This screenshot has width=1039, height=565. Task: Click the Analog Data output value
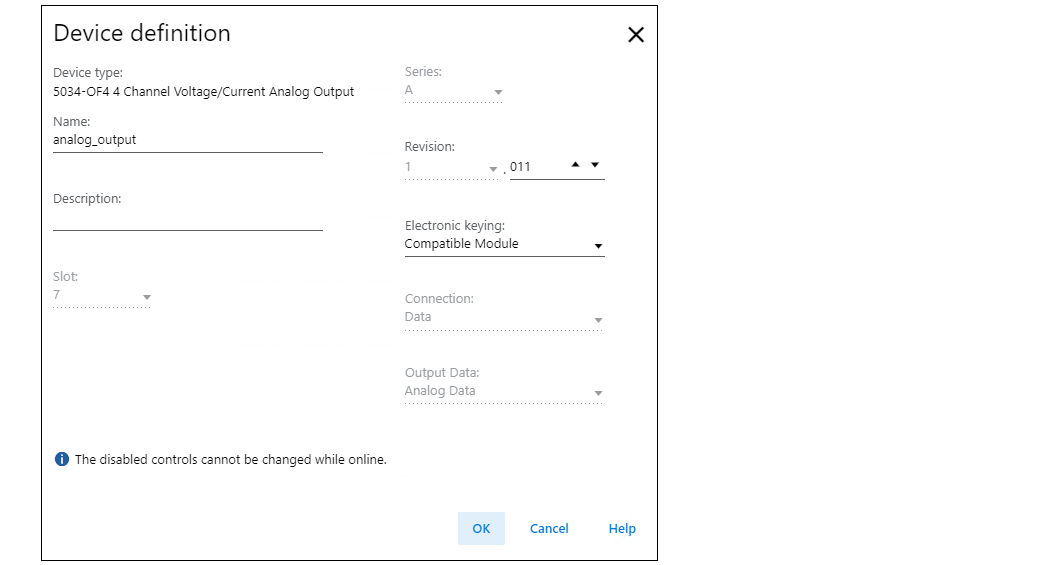coord(440,391)
